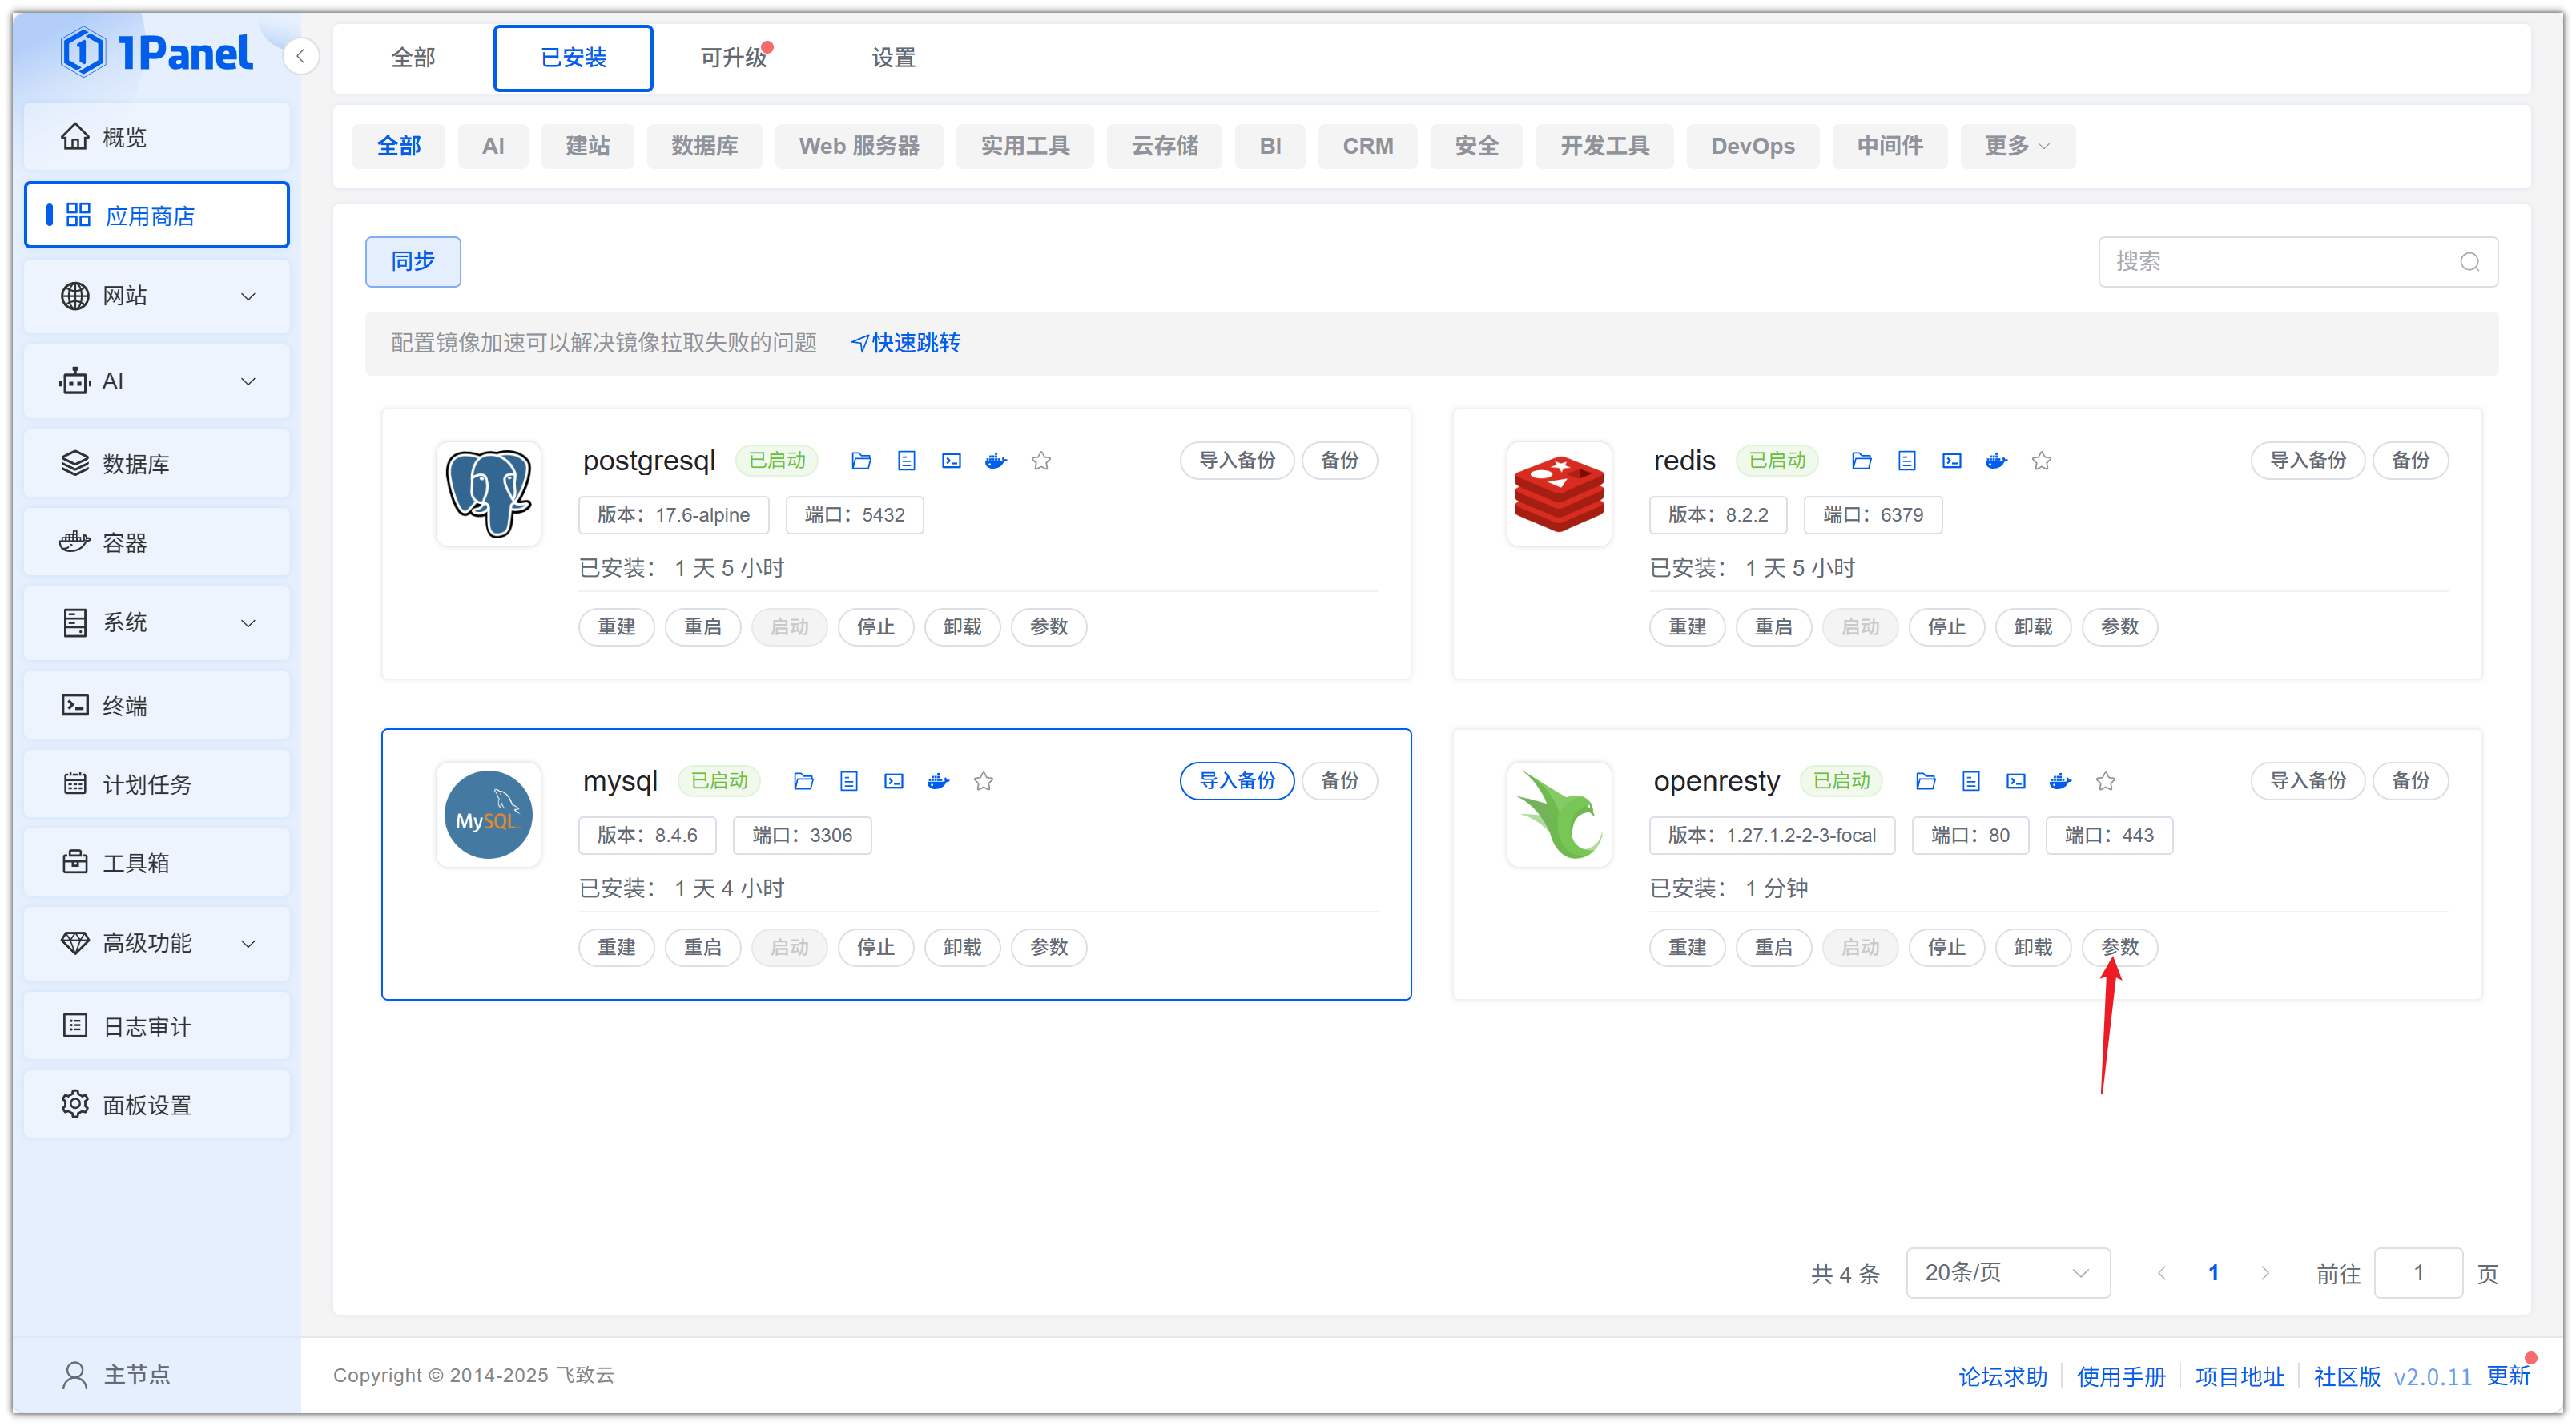Viewport: 2576px width, 1426px height.
Task: Open the 20条/页 page size dropdown
Action: pos(2007,1272)
